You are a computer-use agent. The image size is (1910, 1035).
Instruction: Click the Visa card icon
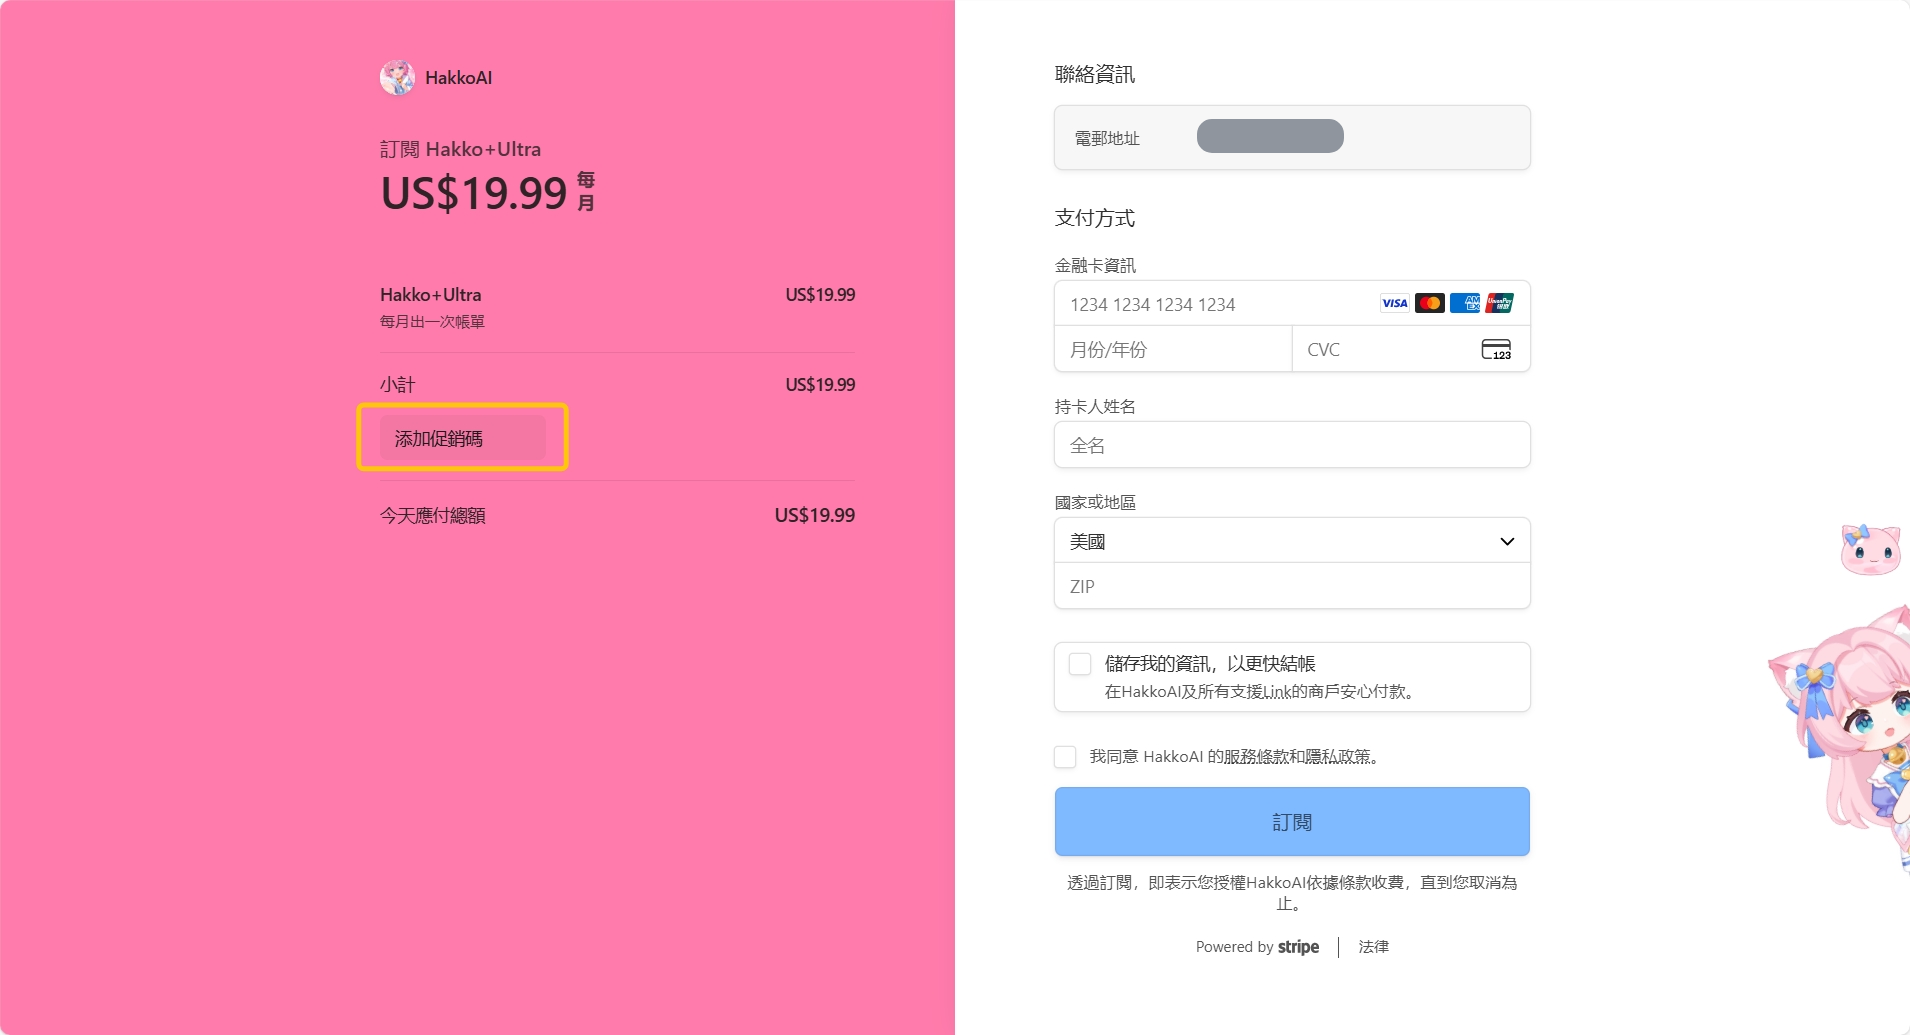(x=1394, y=303)
